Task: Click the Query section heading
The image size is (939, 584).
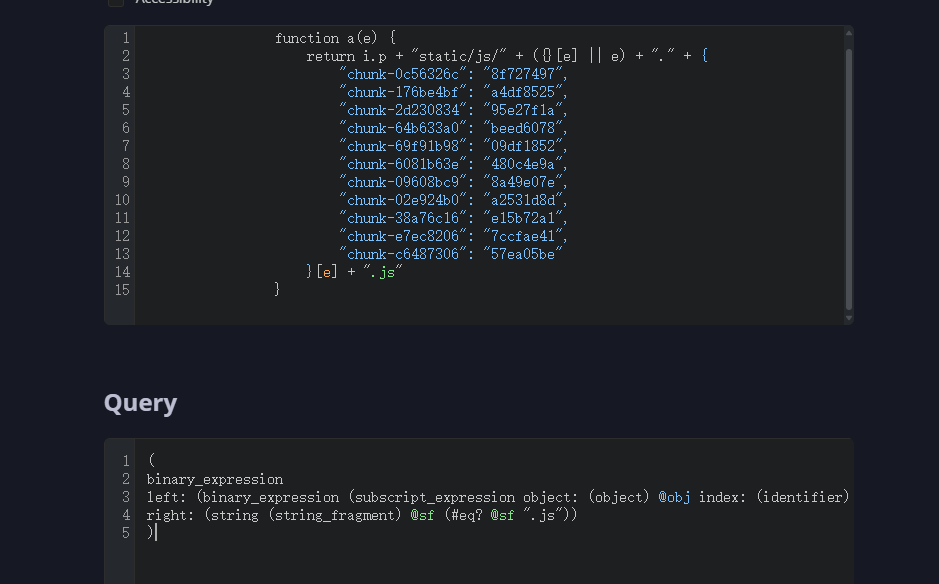Action: [140, 403]
